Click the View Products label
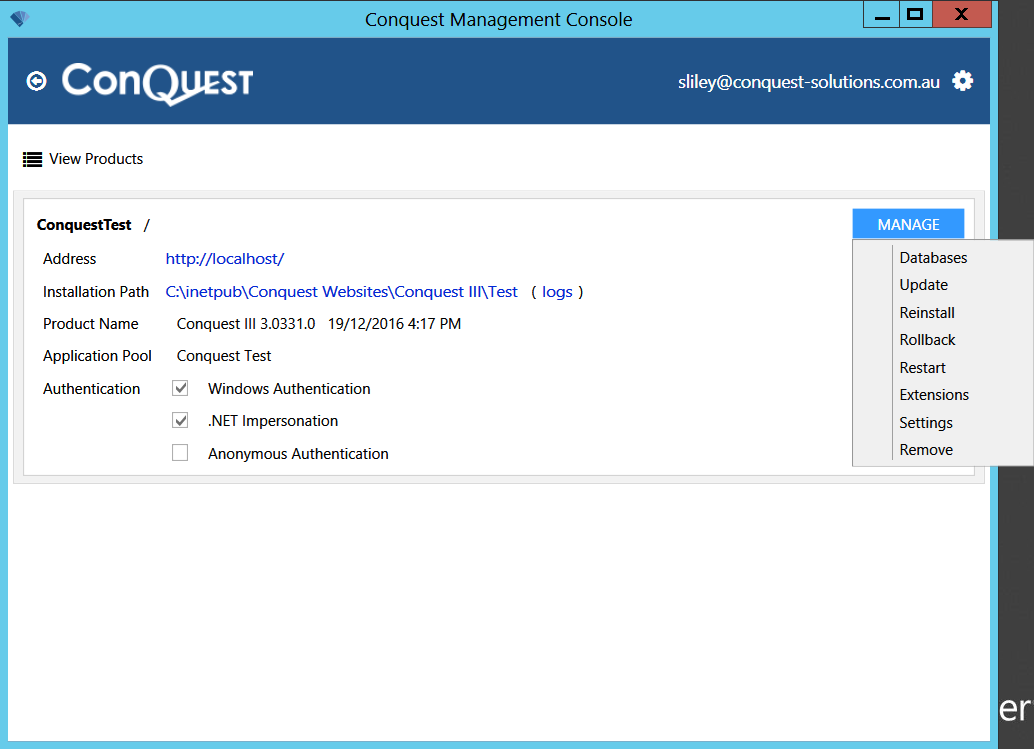This screenshot has height=749, width=1034. point(96,159)
